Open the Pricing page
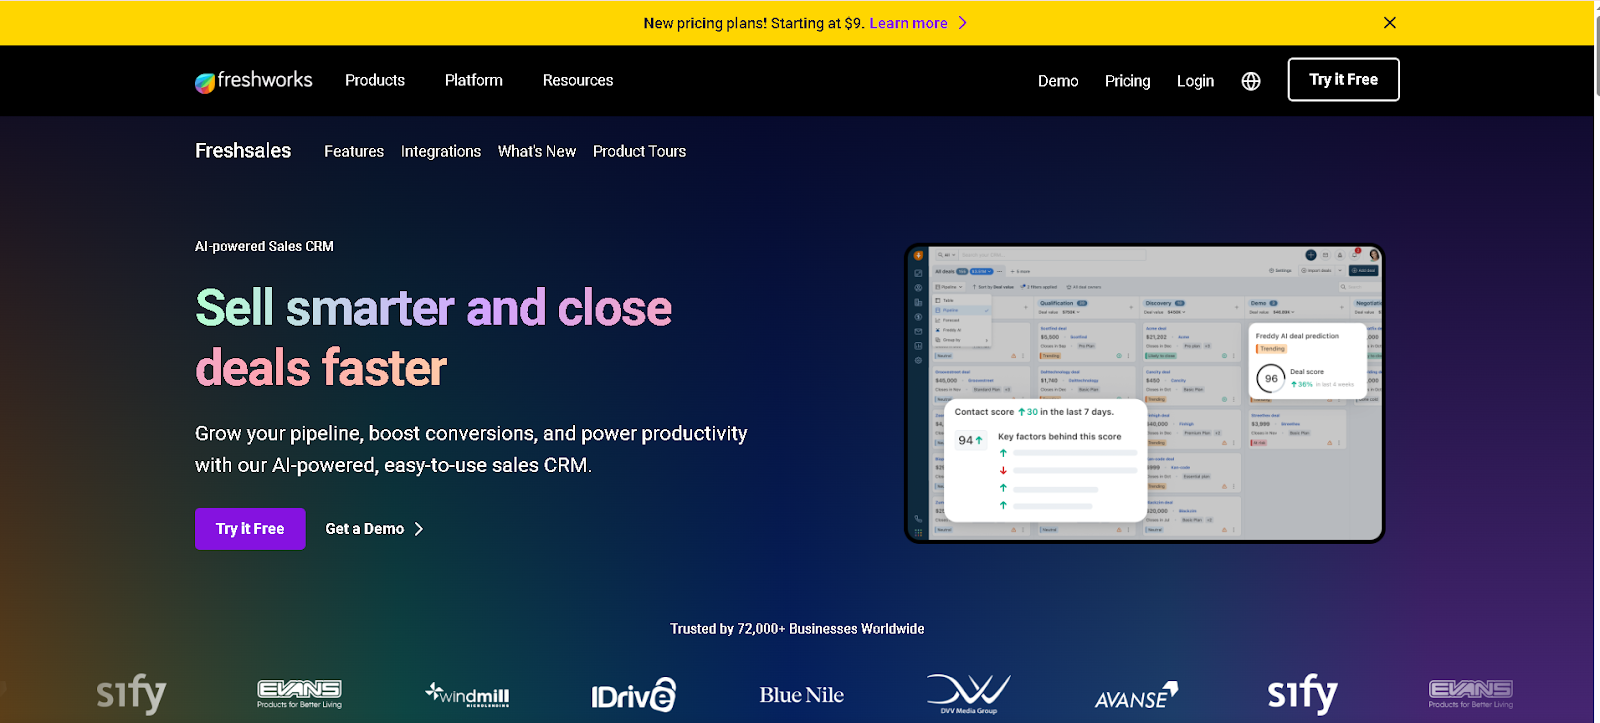This screenshot has width=1600, height=723. [x=1128, y=81]
